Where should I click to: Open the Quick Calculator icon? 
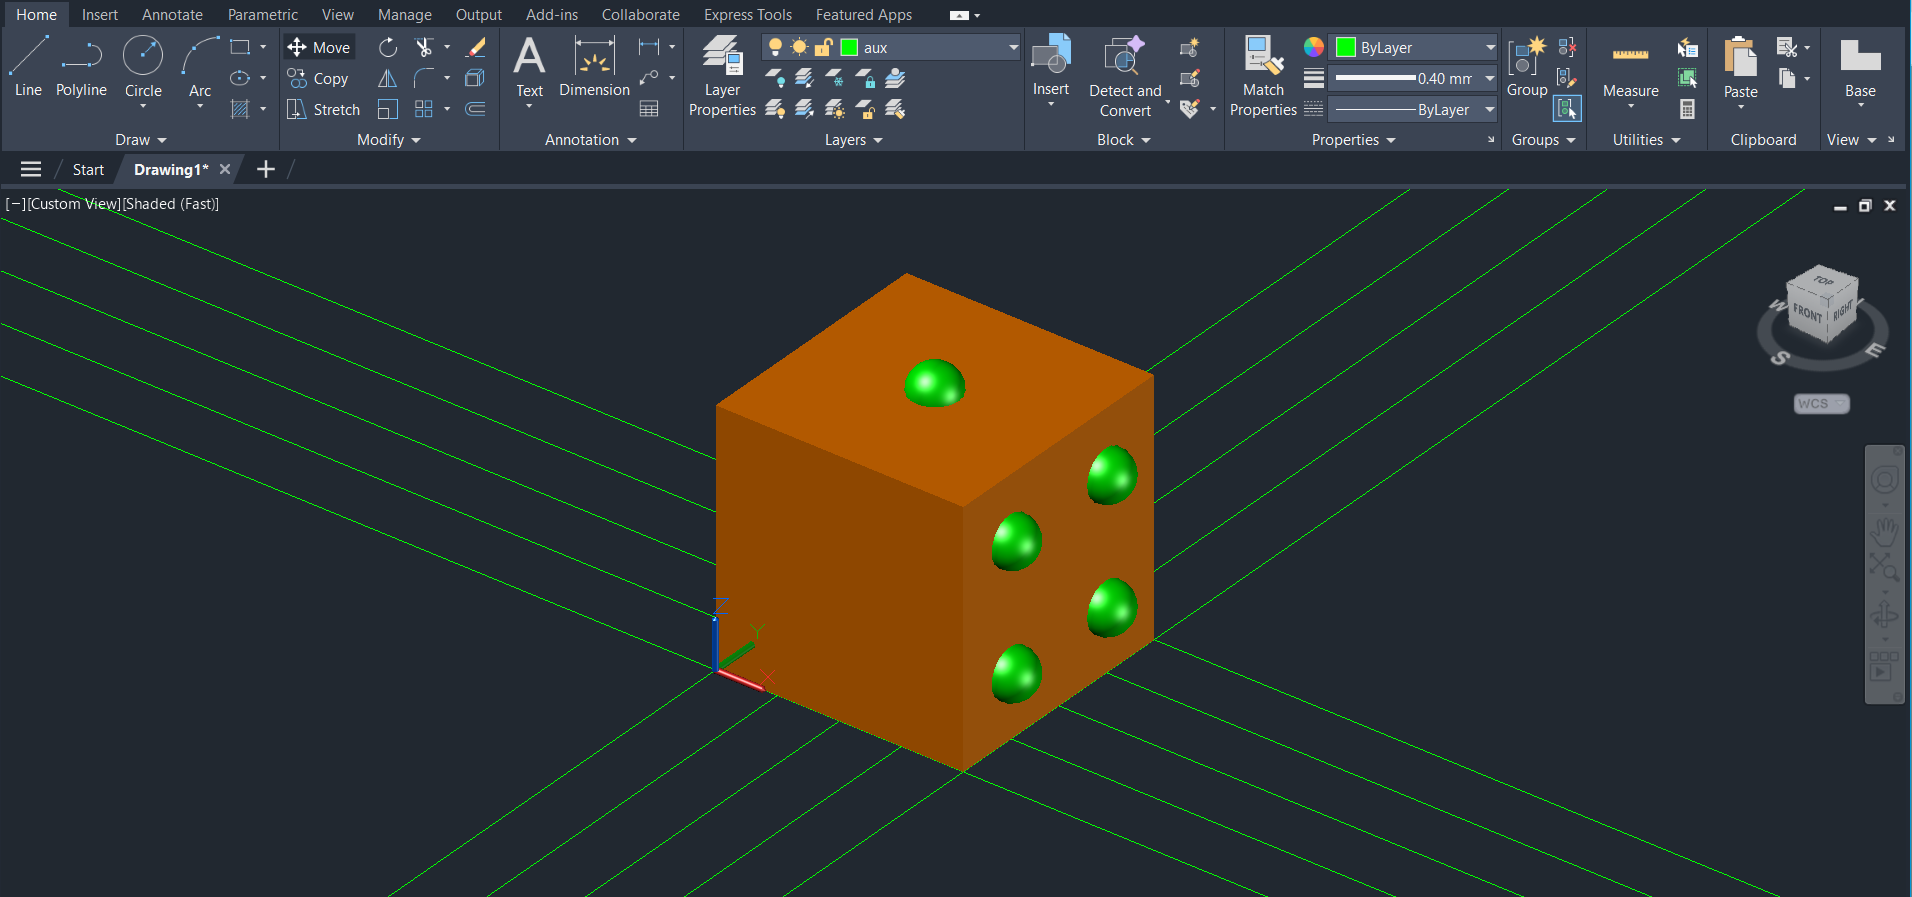click(x=1688, y=109)
